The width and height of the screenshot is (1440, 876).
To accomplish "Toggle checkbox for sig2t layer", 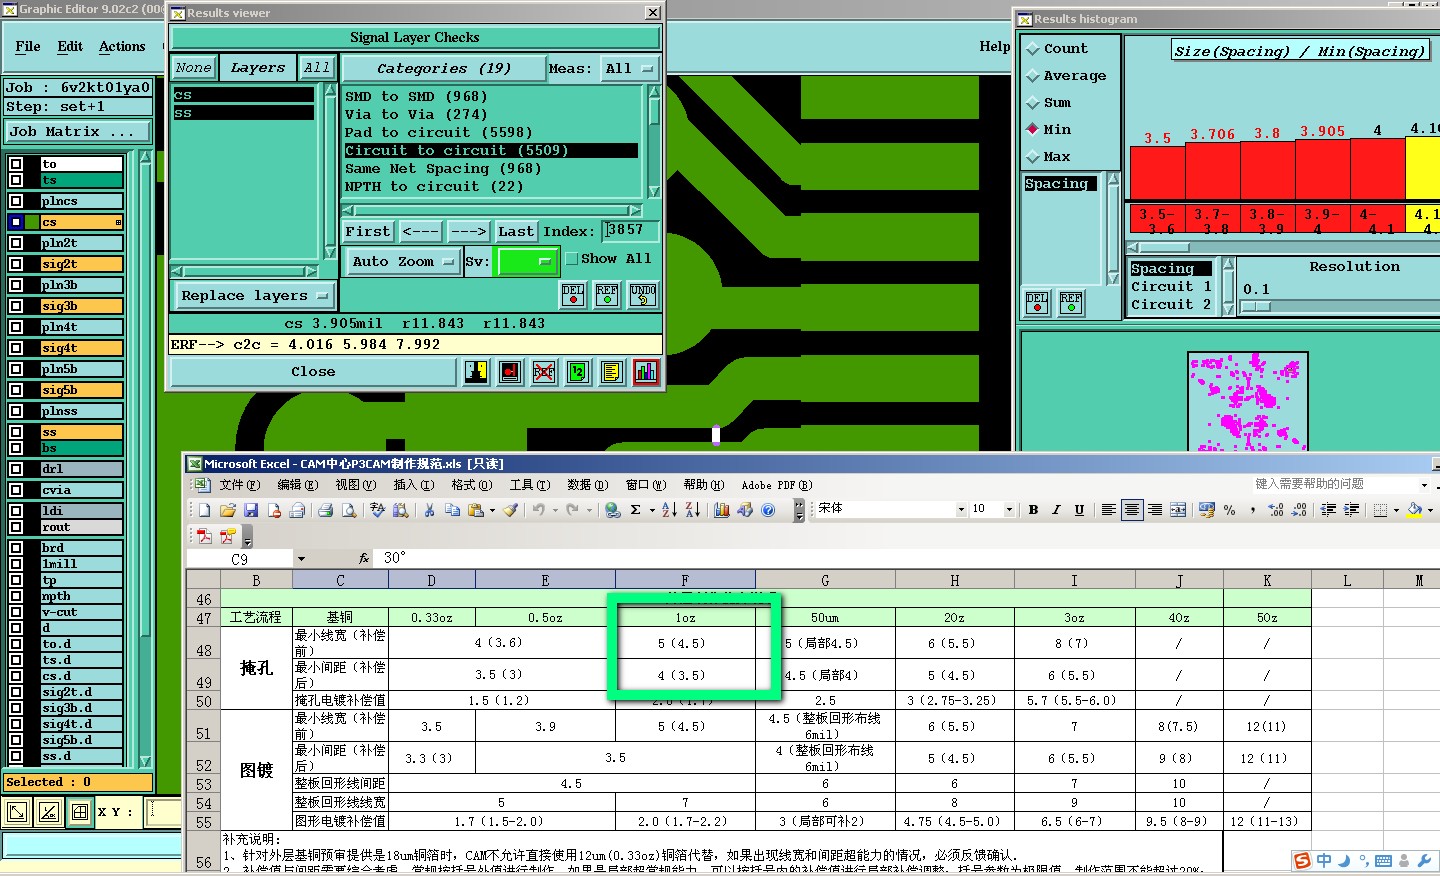I will [x=16, y=264].
